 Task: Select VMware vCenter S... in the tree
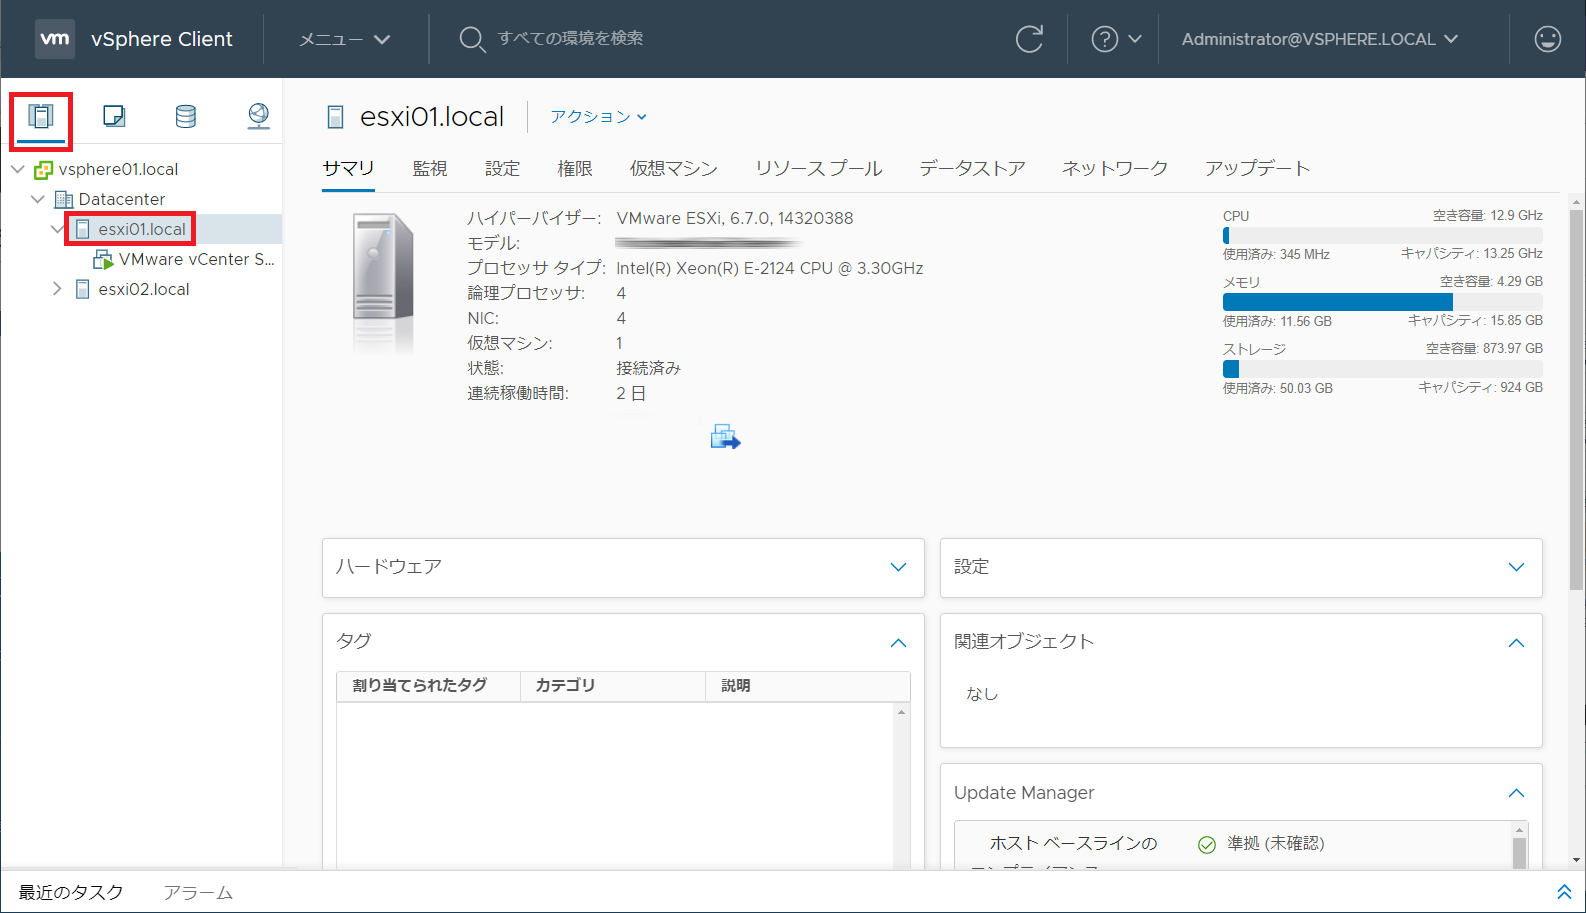[196, 259]
